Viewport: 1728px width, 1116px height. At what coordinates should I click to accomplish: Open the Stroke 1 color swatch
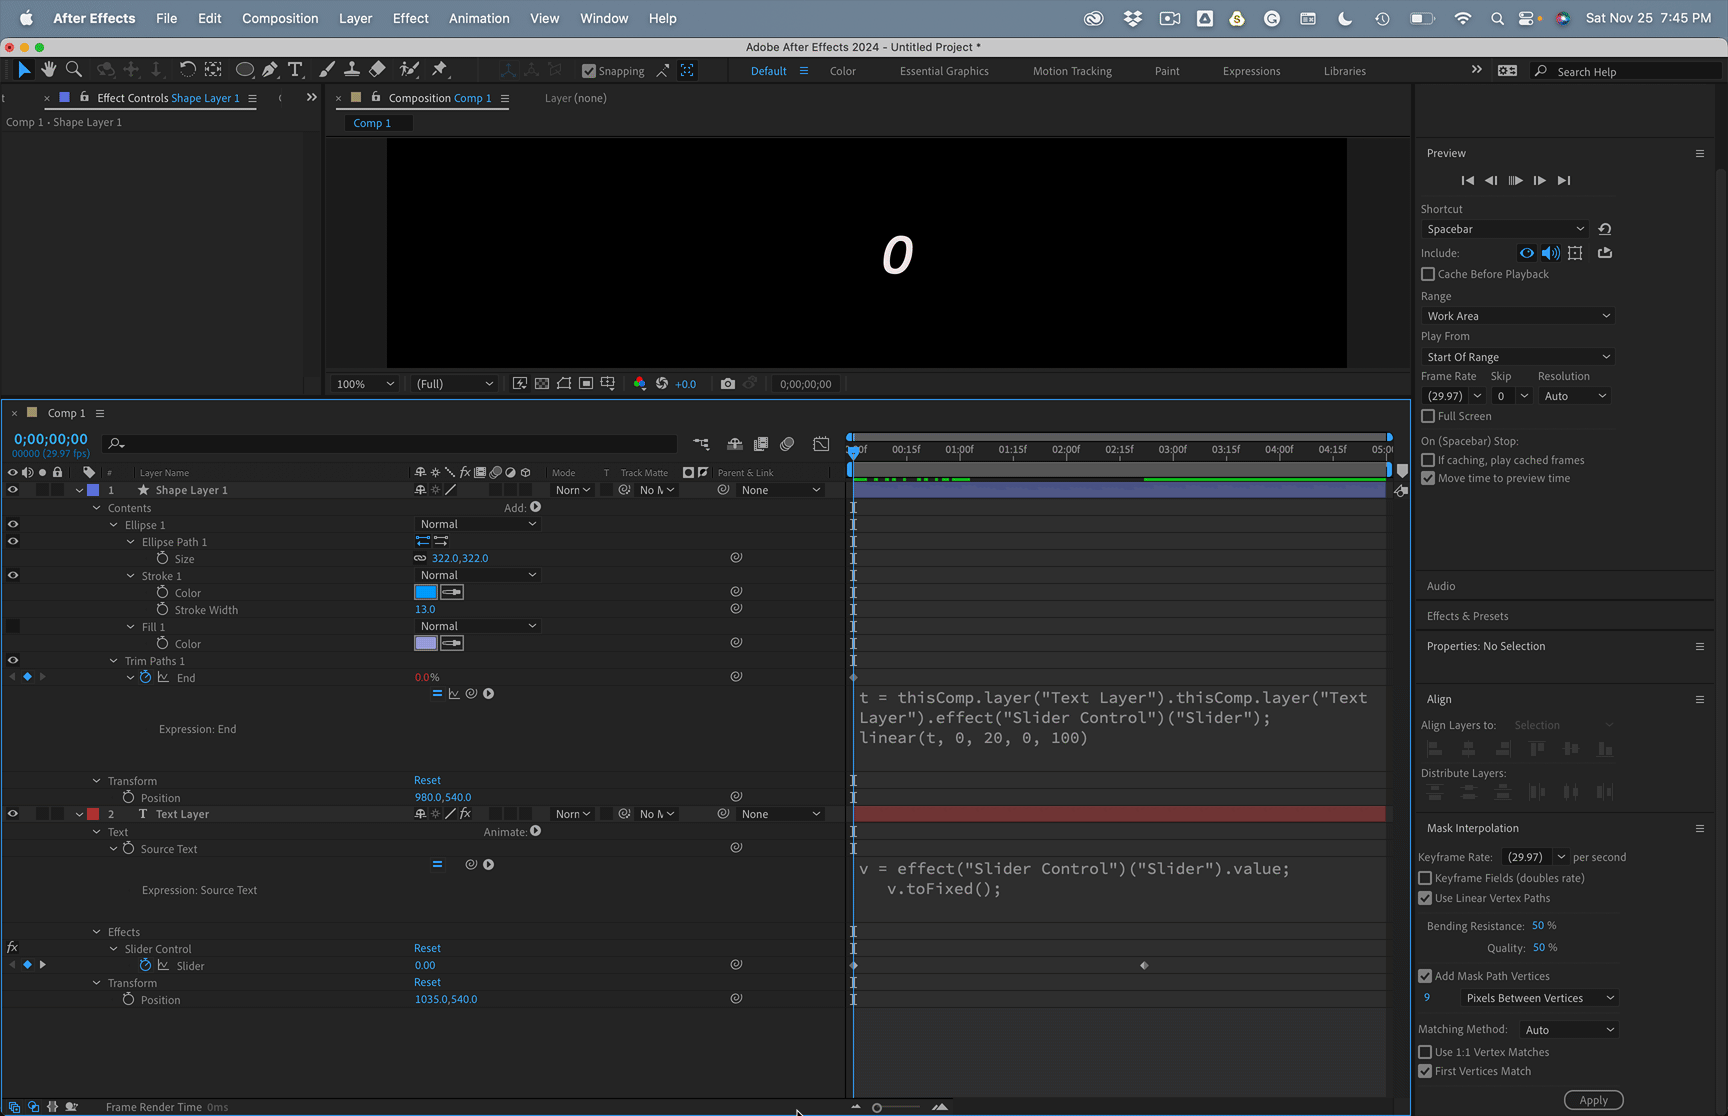426,592
